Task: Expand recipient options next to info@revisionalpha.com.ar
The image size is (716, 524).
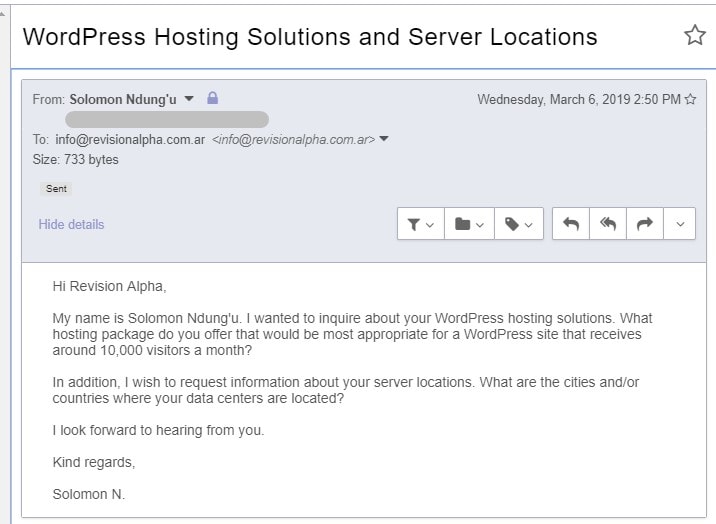Action: (384, 139)
